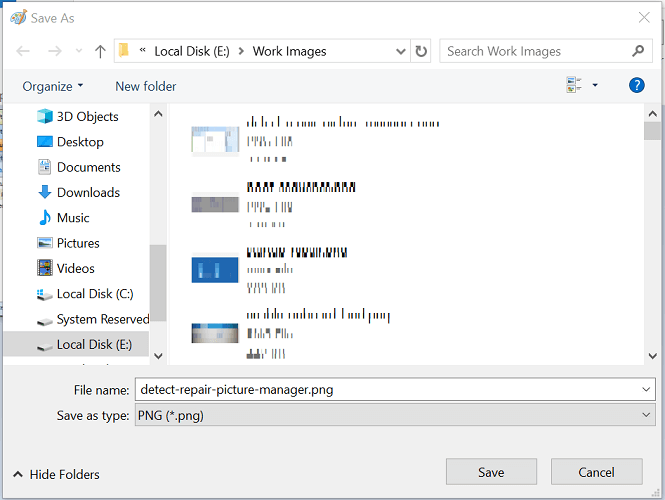Open the view options dropdown arrow
Viewport: 665px width, 500px height.
click(595, 85)
